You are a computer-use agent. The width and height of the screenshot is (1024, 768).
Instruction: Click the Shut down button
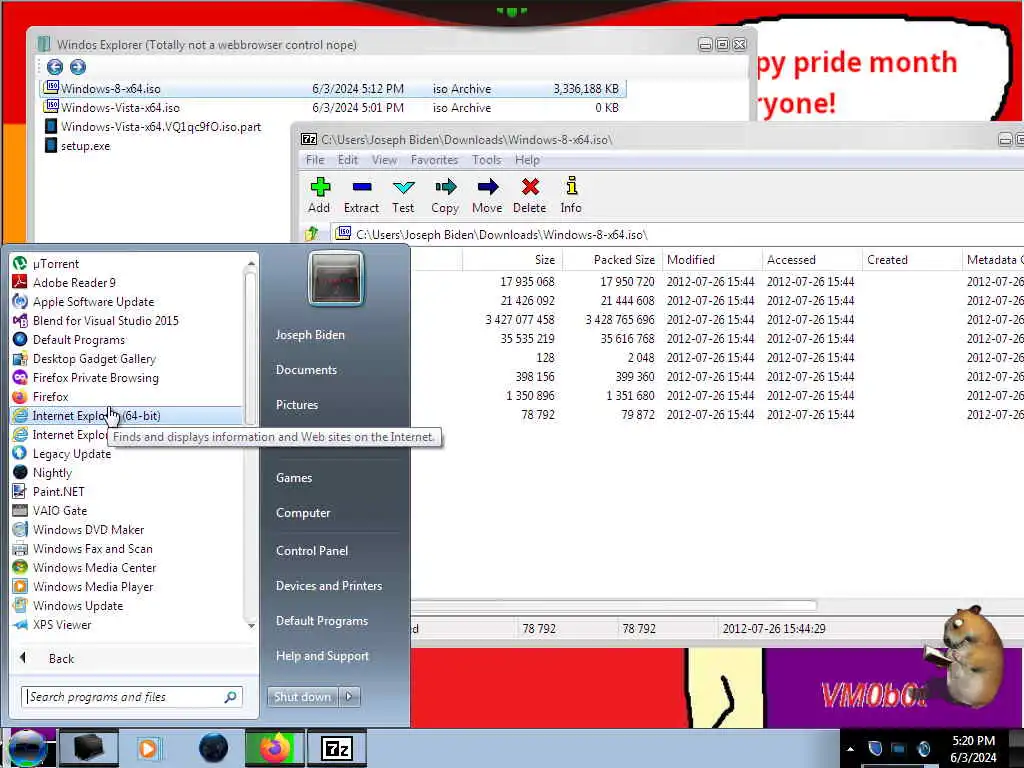(302, 697)
